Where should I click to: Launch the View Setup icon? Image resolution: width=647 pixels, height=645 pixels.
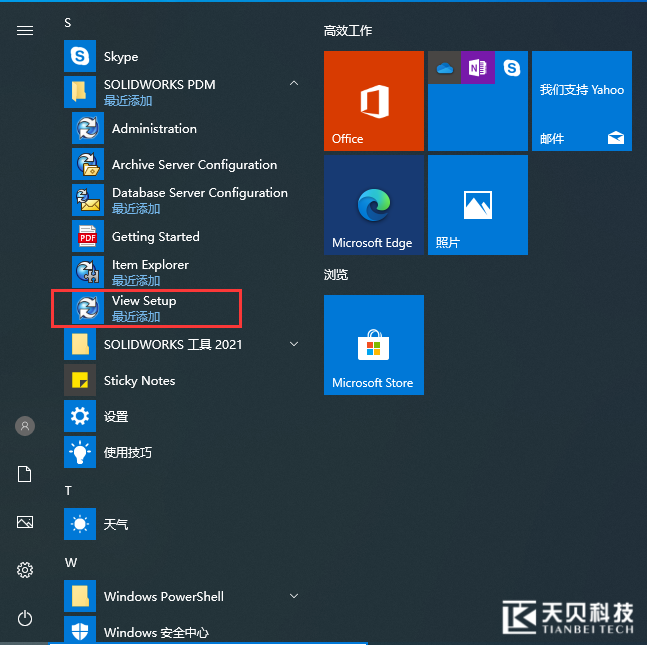click(88, 308)
